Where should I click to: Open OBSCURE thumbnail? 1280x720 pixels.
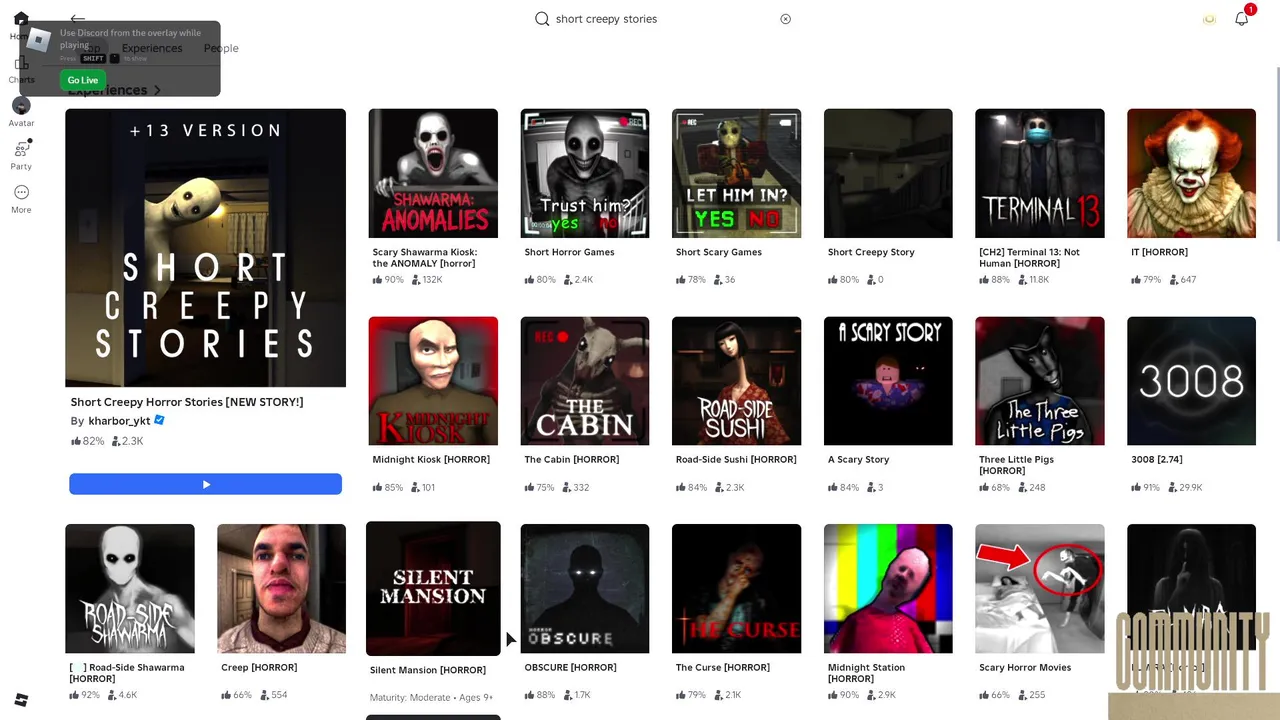[x=585, y=588]
